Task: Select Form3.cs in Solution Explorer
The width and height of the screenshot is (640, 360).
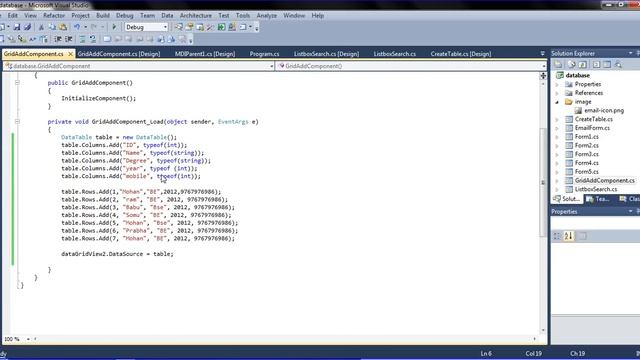Action: (x=587, y=154)
